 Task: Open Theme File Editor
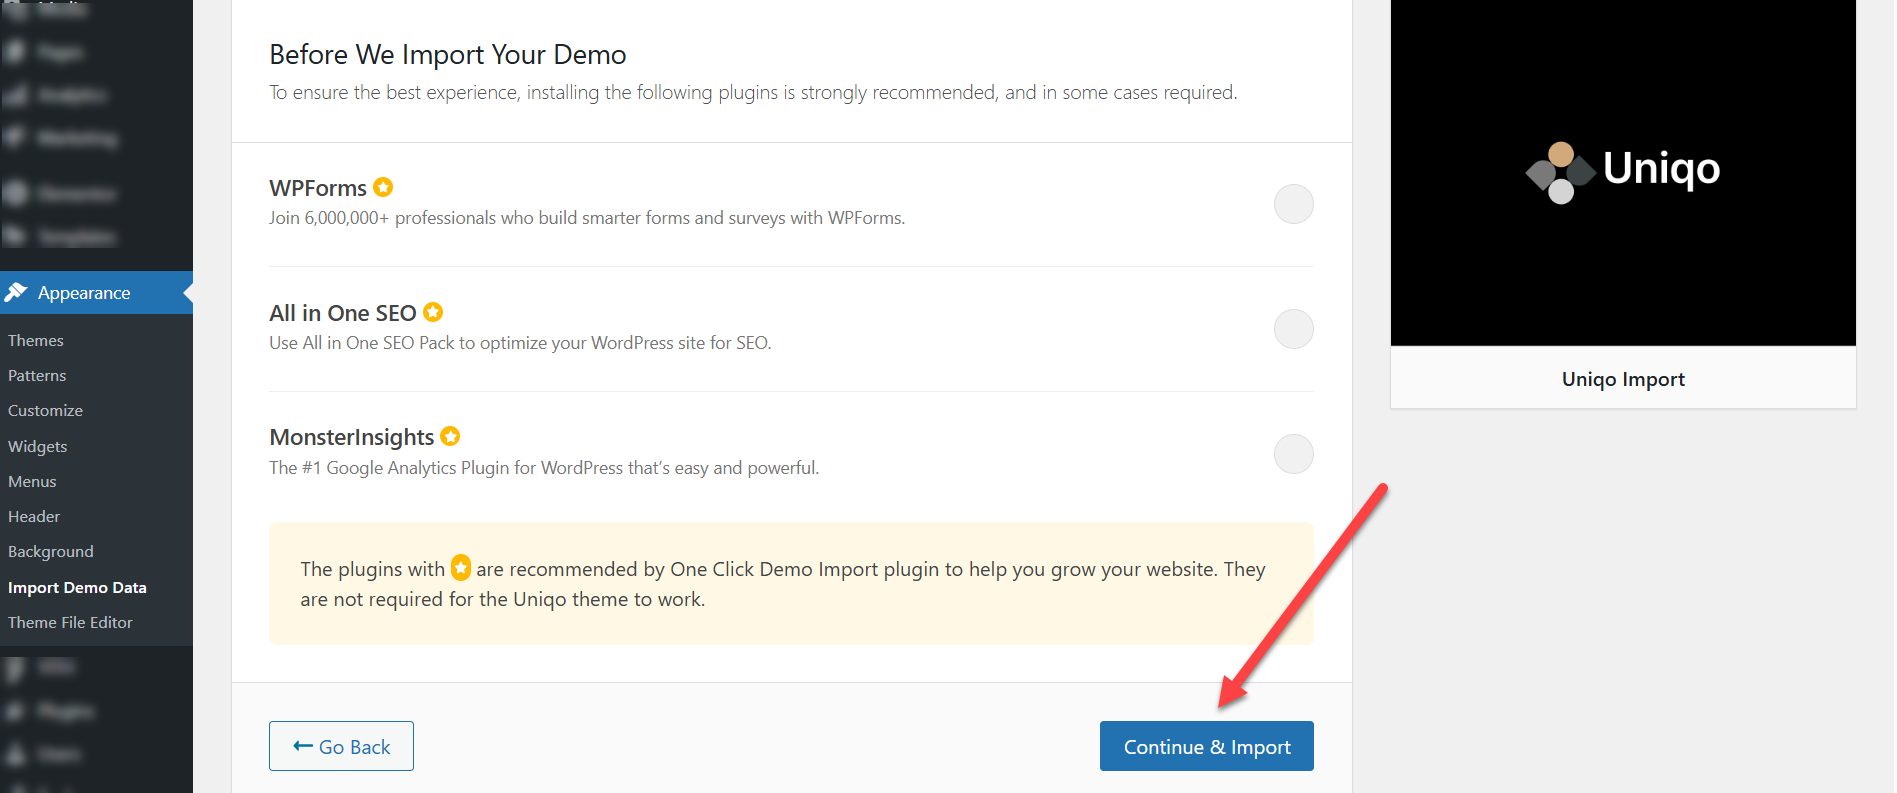coord(70,622)
